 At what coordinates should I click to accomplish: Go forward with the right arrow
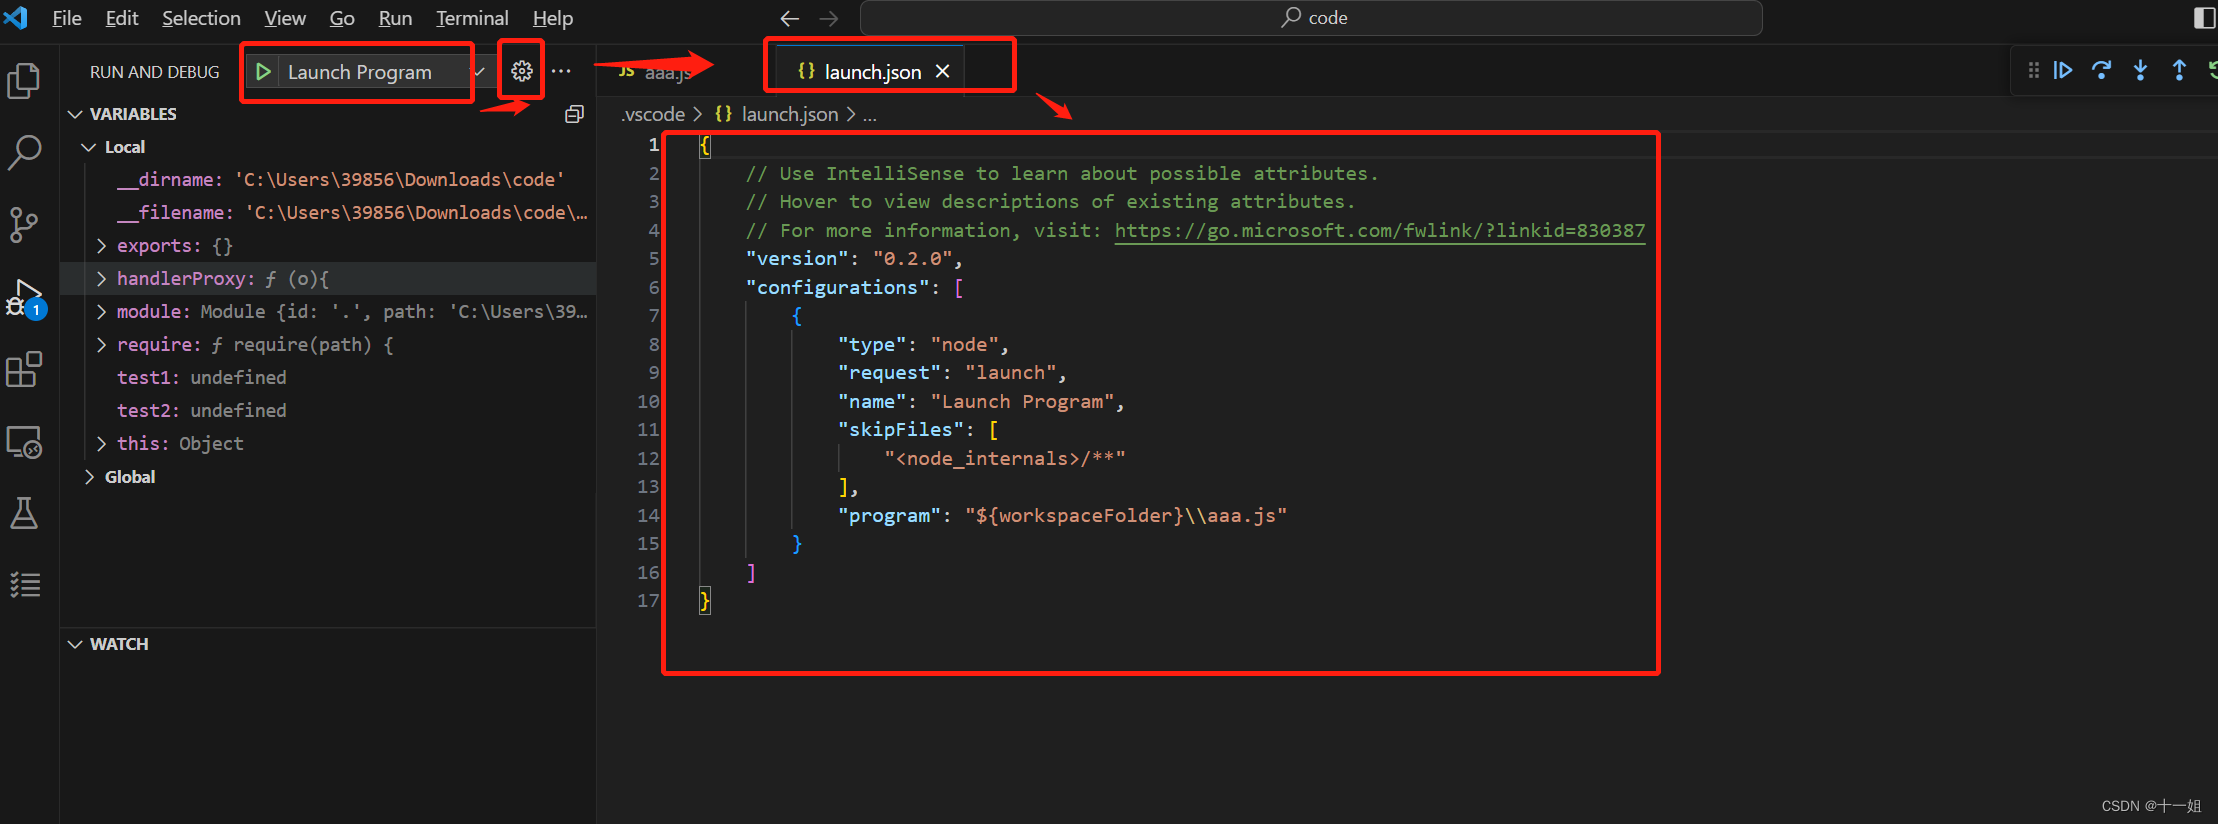click(829, 18)
